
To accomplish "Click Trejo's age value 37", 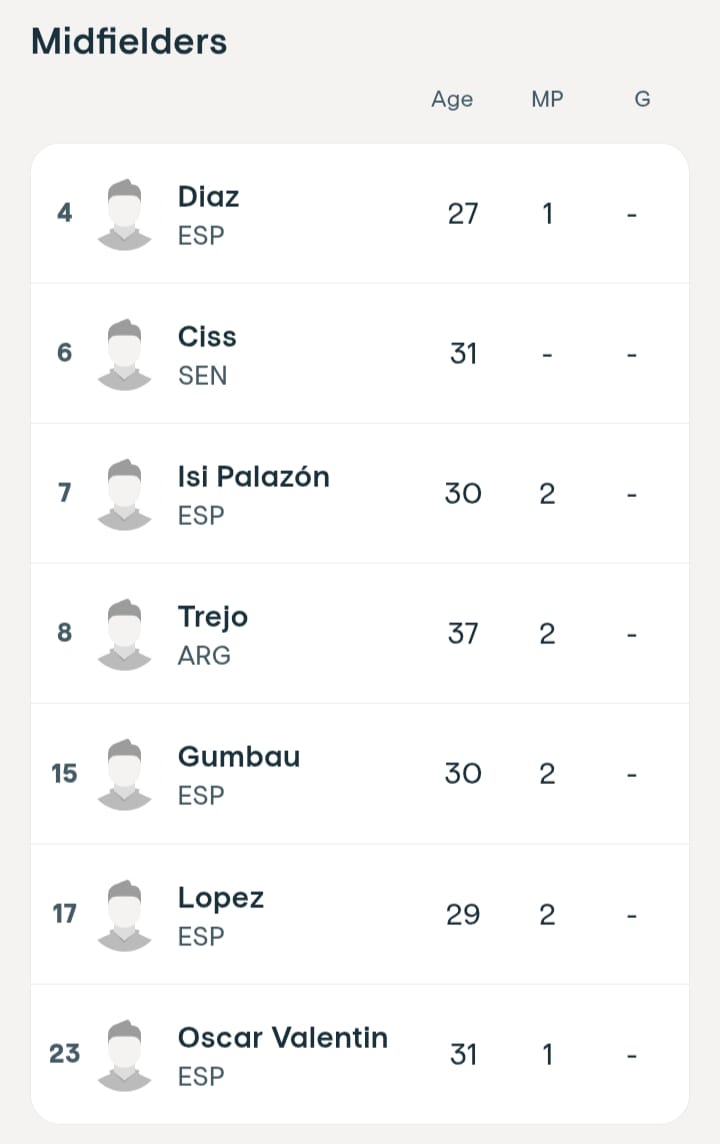I will 463,633.
